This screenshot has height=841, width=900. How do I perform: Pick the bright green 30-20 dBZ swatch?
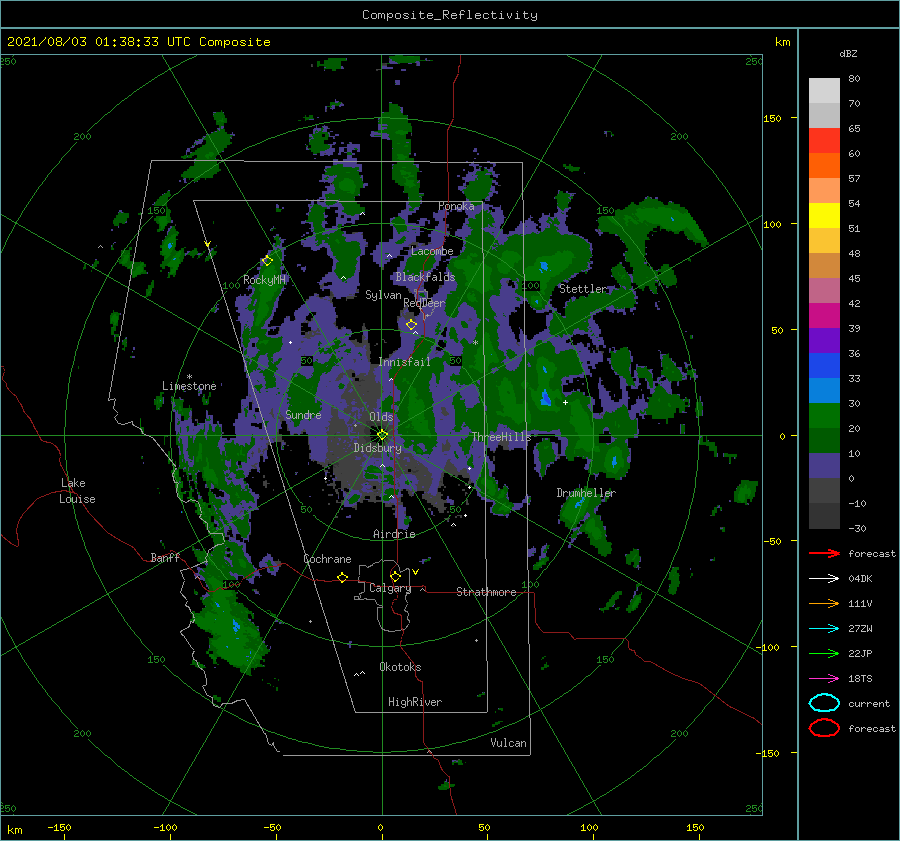(824, 416)
